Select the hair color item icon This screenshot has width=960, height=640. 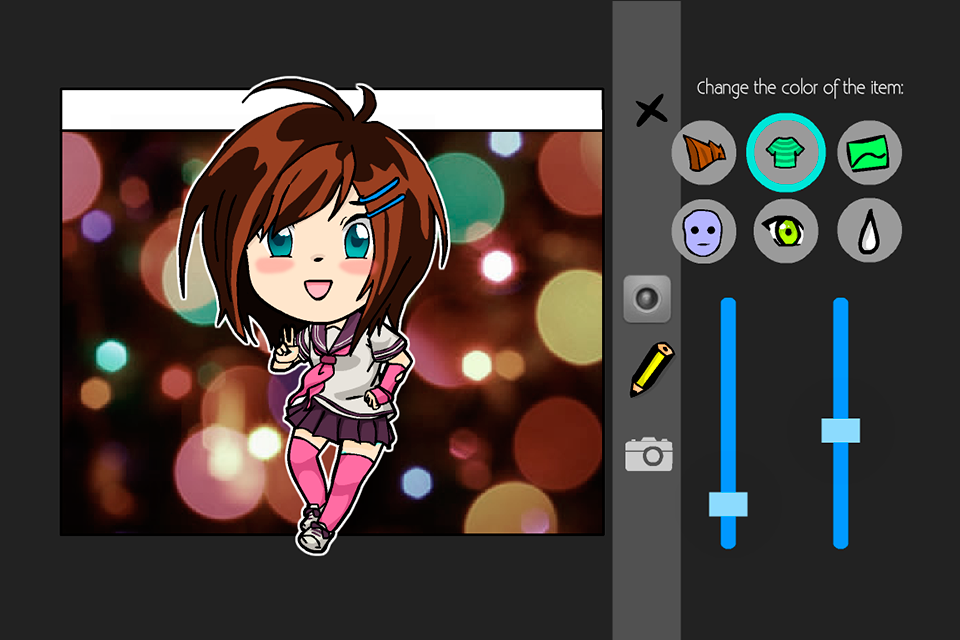click(703, 152)
